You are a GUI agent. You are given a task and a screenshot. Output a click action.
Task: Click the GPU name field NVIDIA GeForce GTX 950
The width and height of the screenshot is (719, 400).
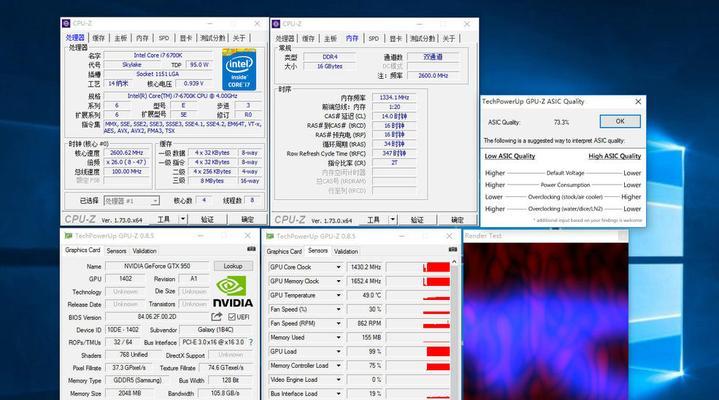click(x=157, y=266)
